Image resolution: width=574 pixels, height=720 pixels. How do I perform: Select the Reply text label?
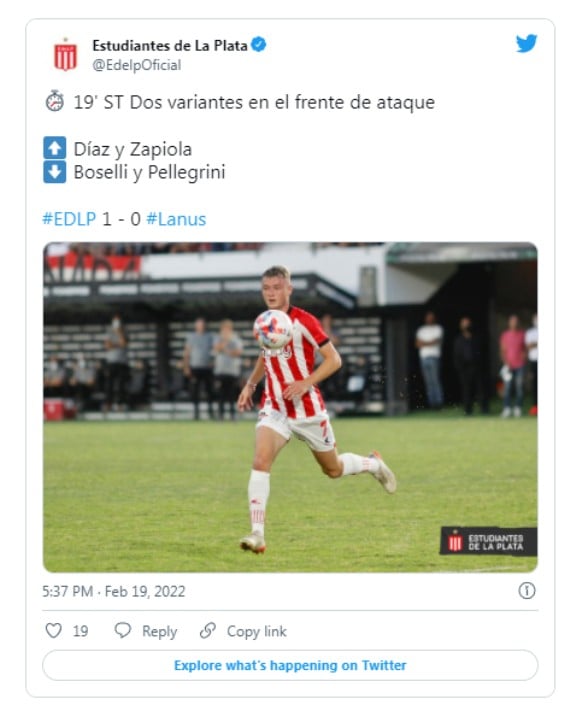159,631
